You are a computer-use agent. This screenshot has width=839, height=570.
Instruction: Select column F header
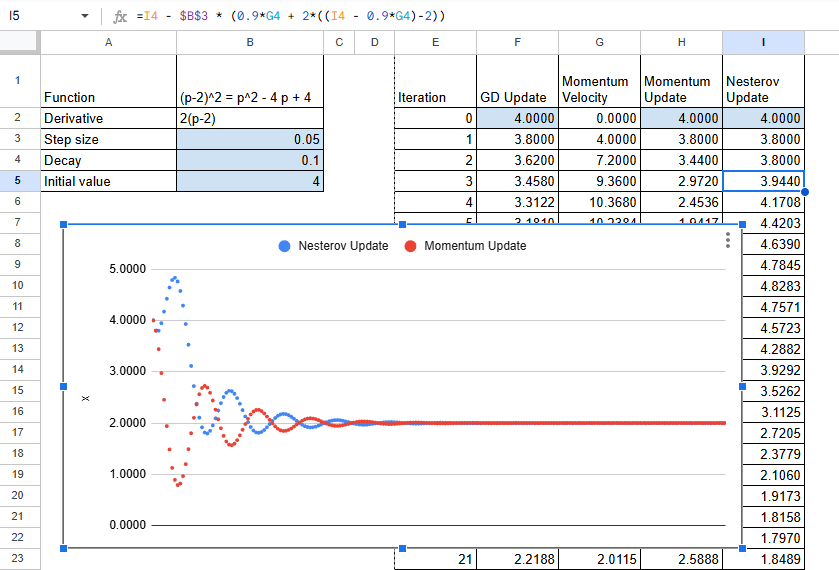pos(517,42)
